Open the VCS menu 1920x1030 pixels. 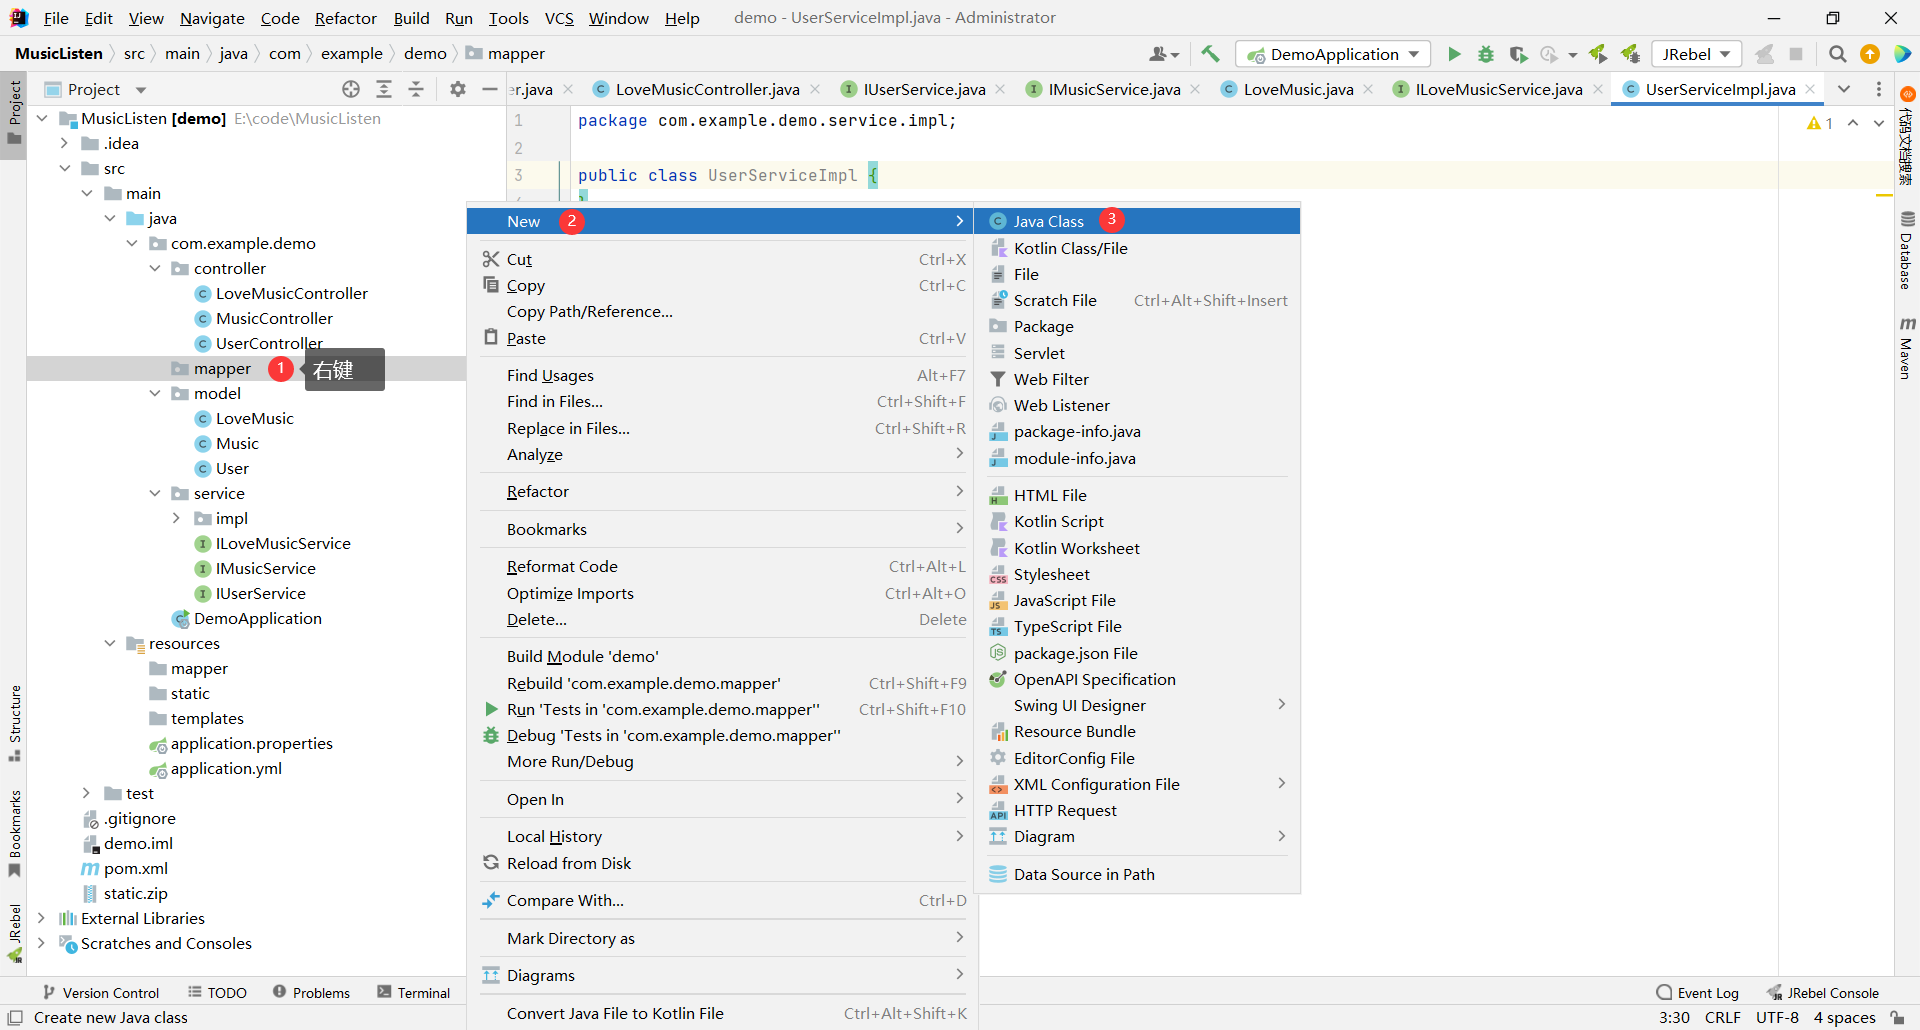559,18
